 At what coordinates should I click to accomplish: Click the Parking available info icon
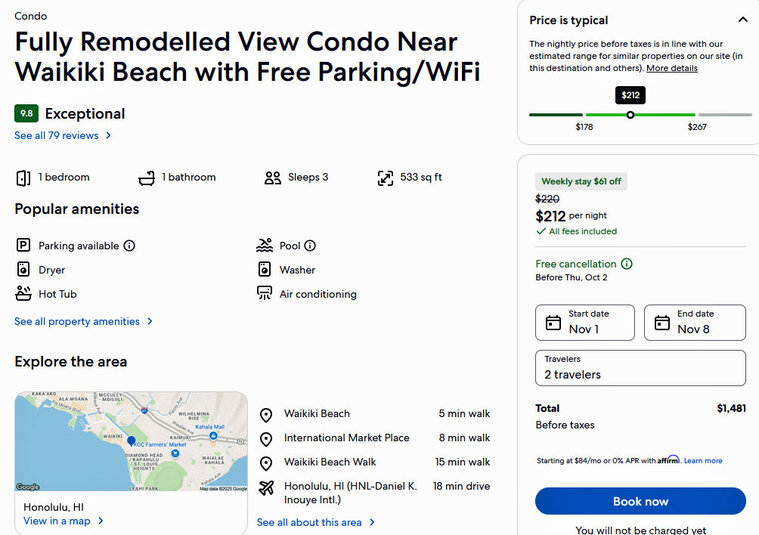(129, 246)
